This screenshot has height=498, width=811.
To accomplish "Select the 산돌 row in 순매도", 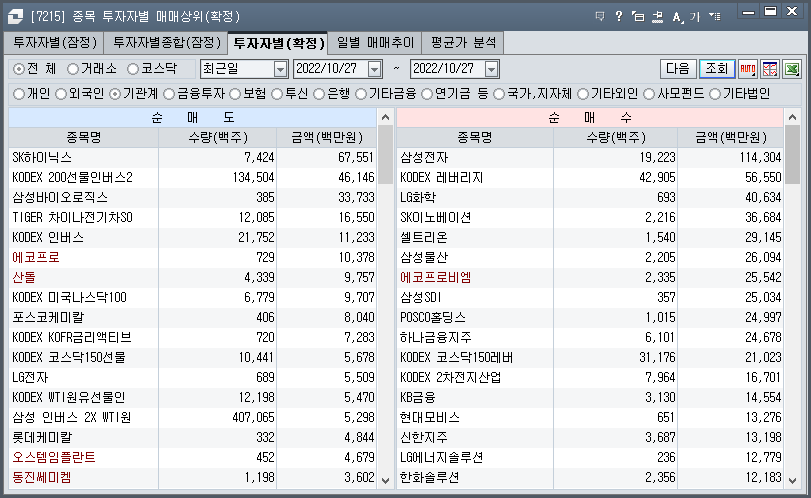I will coord(192,277).
